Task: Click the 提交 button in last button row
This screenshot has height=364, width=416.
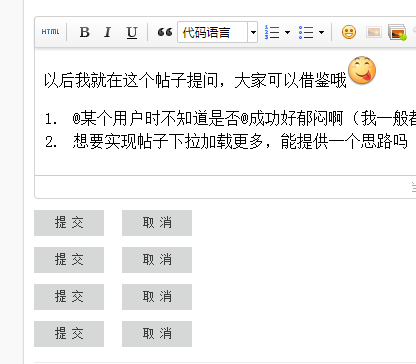Action: [x=69, y=334]
